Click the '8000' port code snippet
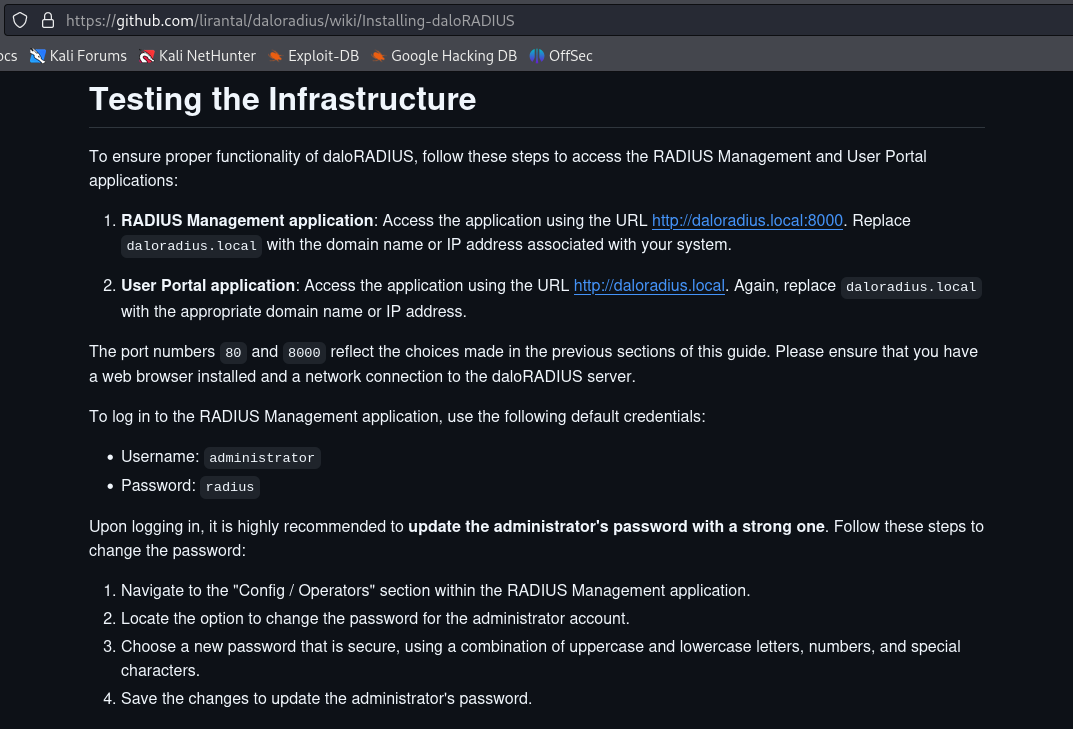Viewport: 1073px width, 729px height. [304, 352]
